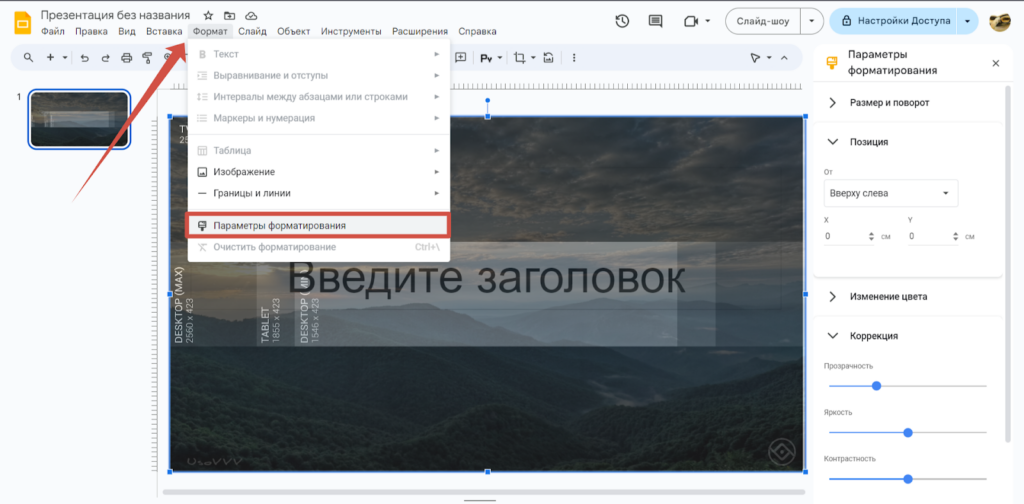Open the camera options dropdown arrow

pos(708,21)
